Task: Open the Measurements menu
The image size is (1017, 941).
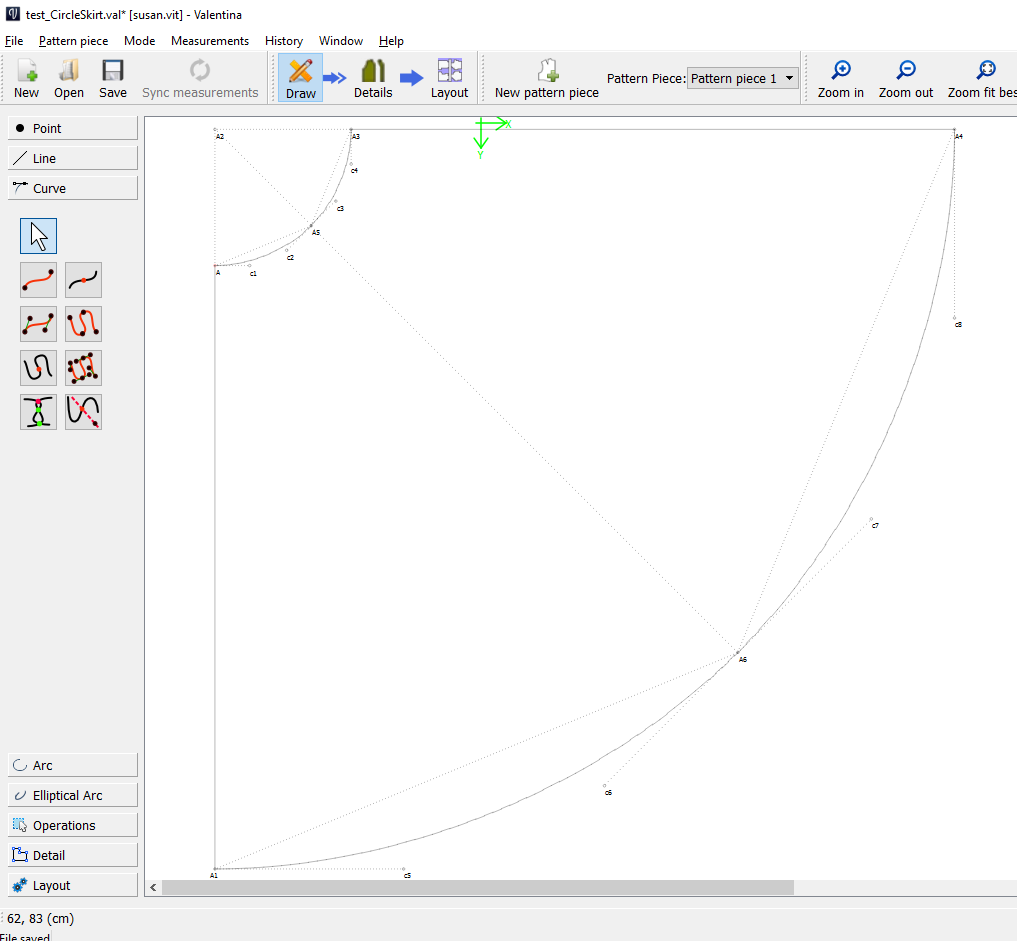Action: click(x=209, y=41)
